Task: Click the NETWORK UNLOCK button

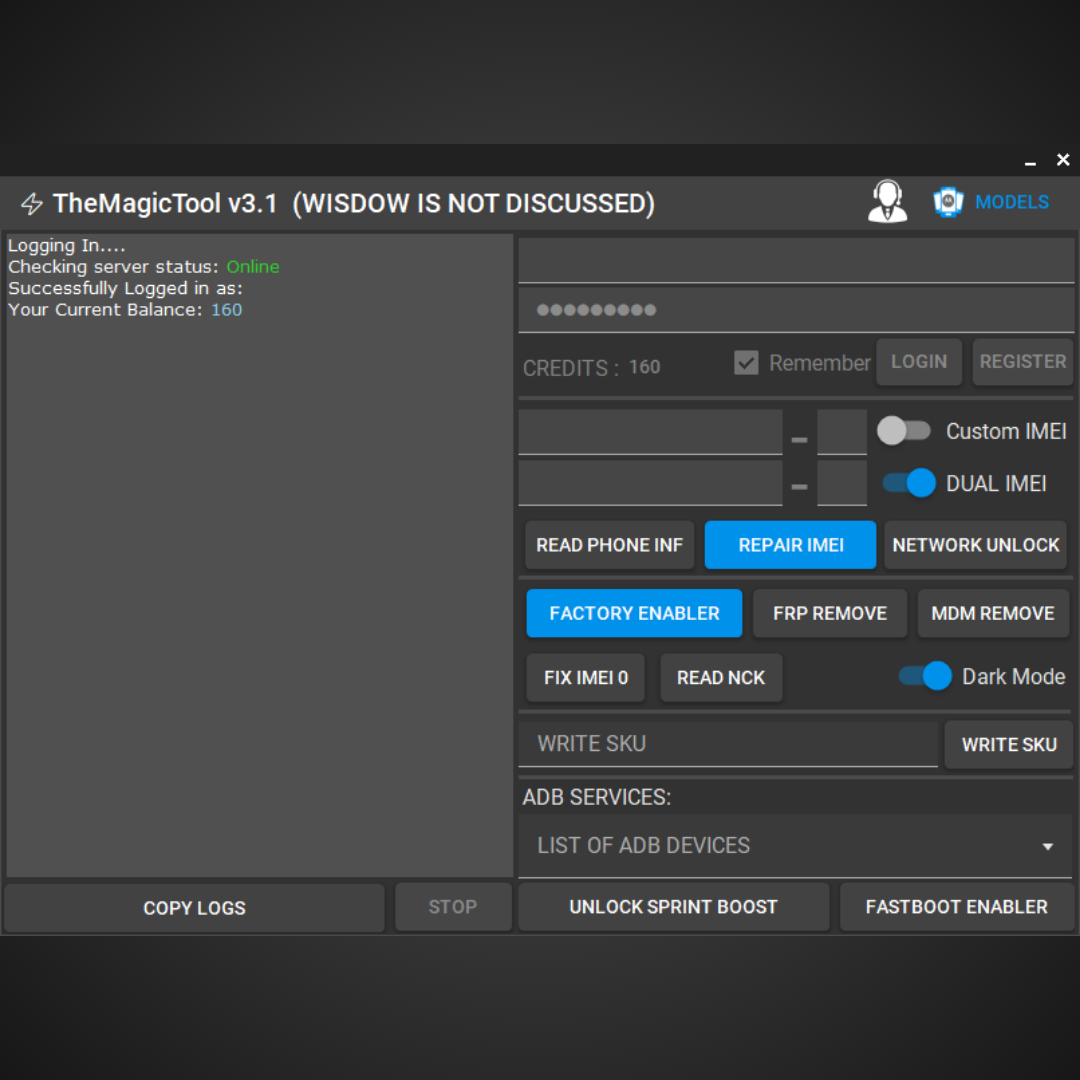Action: 975,545
